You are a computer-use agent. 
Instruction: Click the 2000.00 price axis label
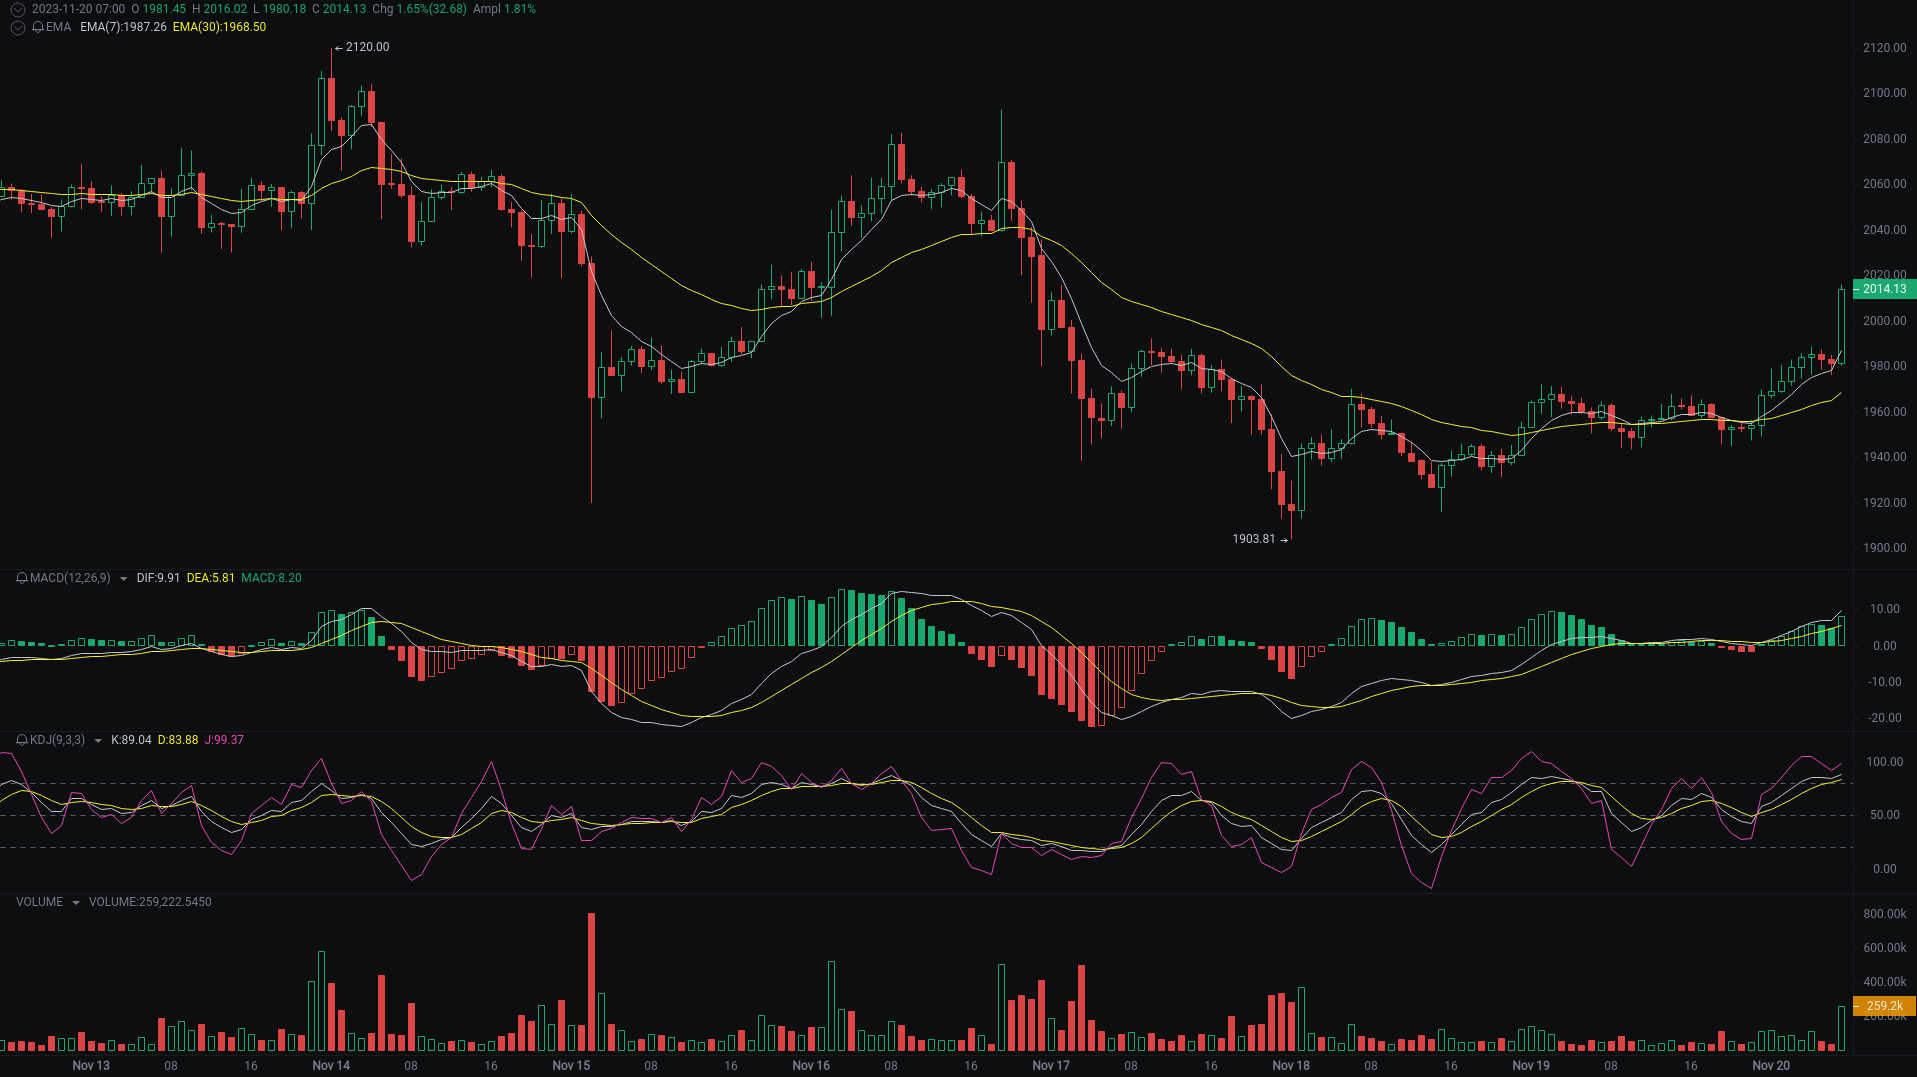coord(1884,321)
